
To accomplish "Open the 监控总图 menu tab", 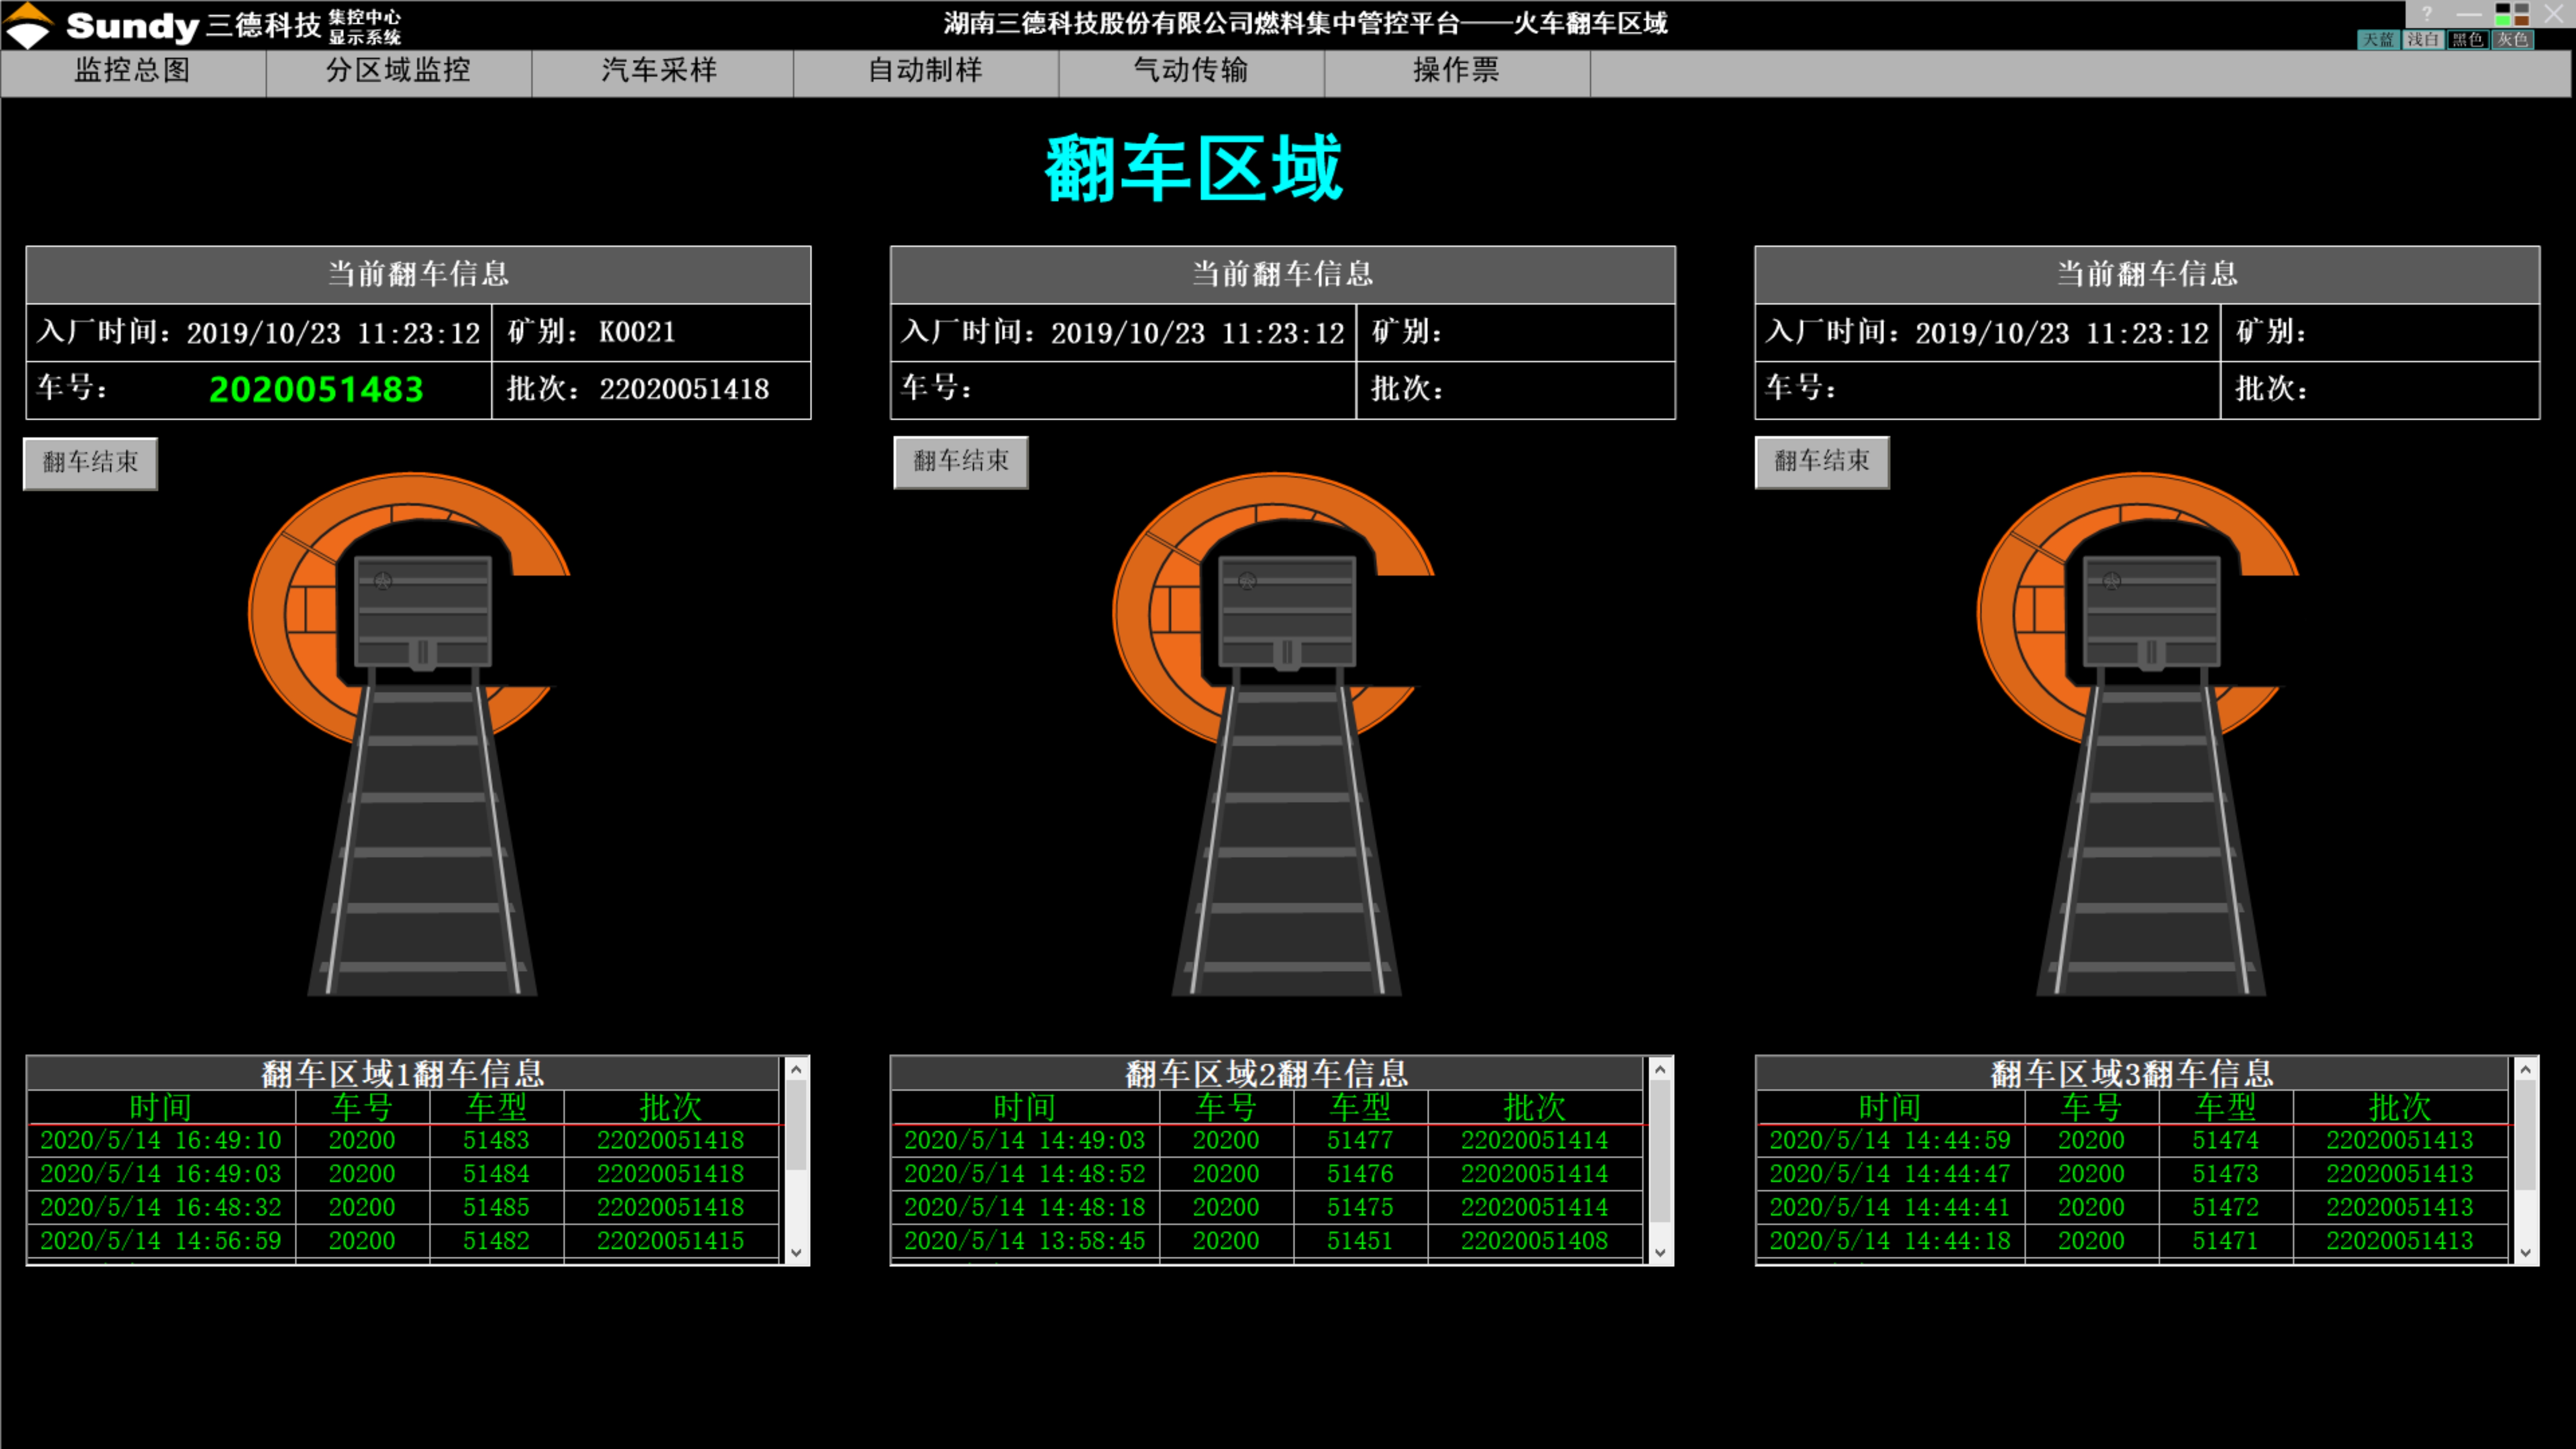I will pyautogui.click(x=133, y=70).
